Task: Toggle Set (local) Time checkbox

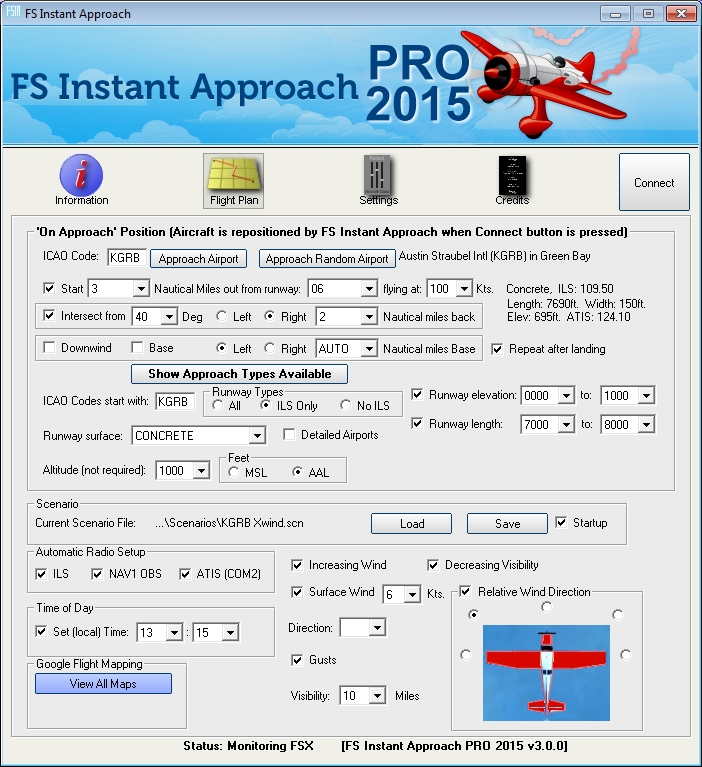Action: [x=42, y=631]
